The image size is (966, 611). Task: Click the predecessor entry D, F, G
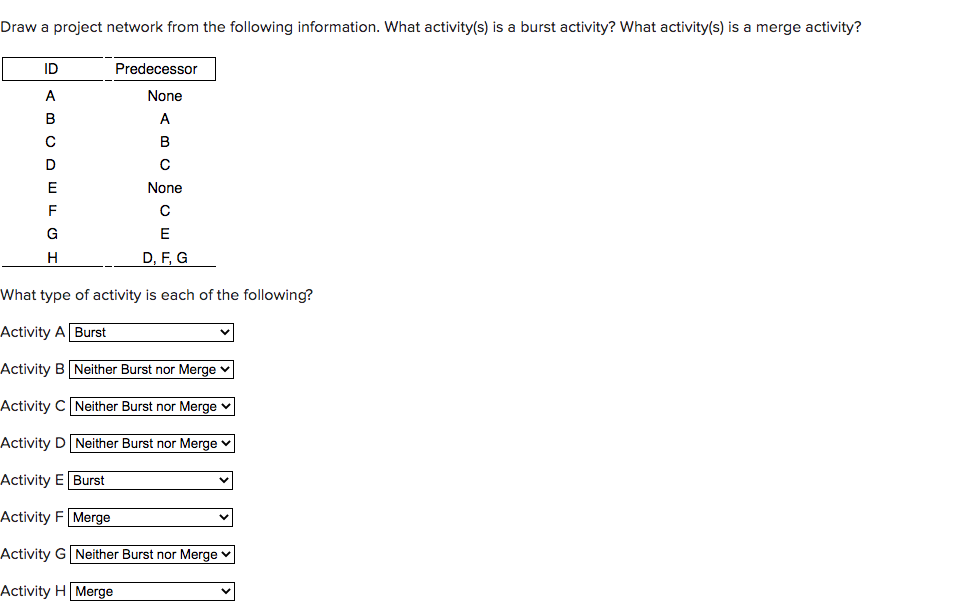pos(164,257)
